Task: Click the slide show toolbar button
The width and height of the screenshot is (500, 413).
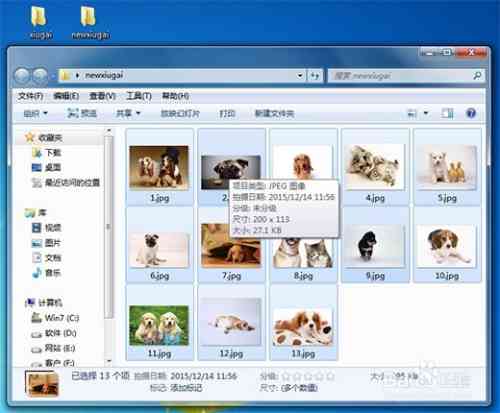Action: [x=180, y=114]
